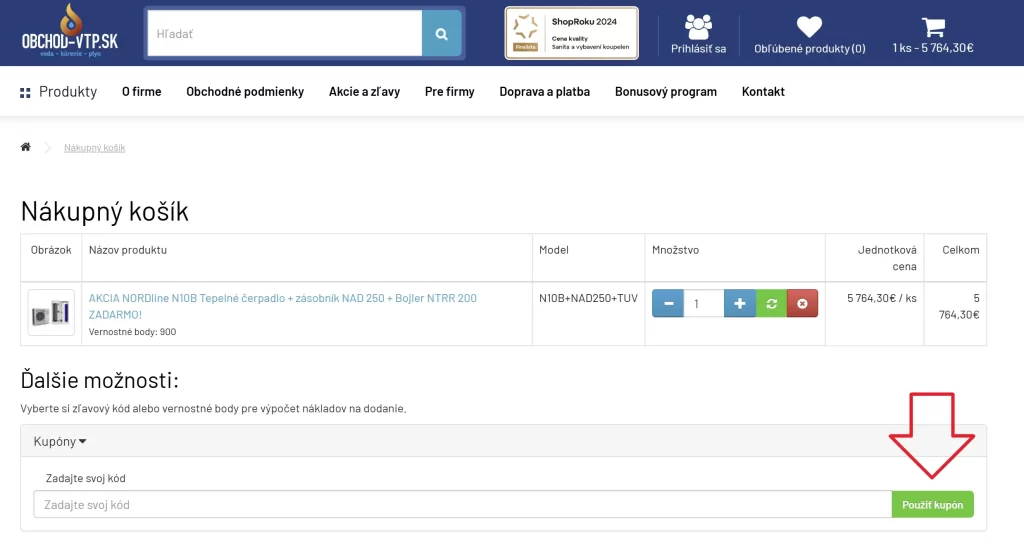Go to Doprava a platba page

point(544,92)
